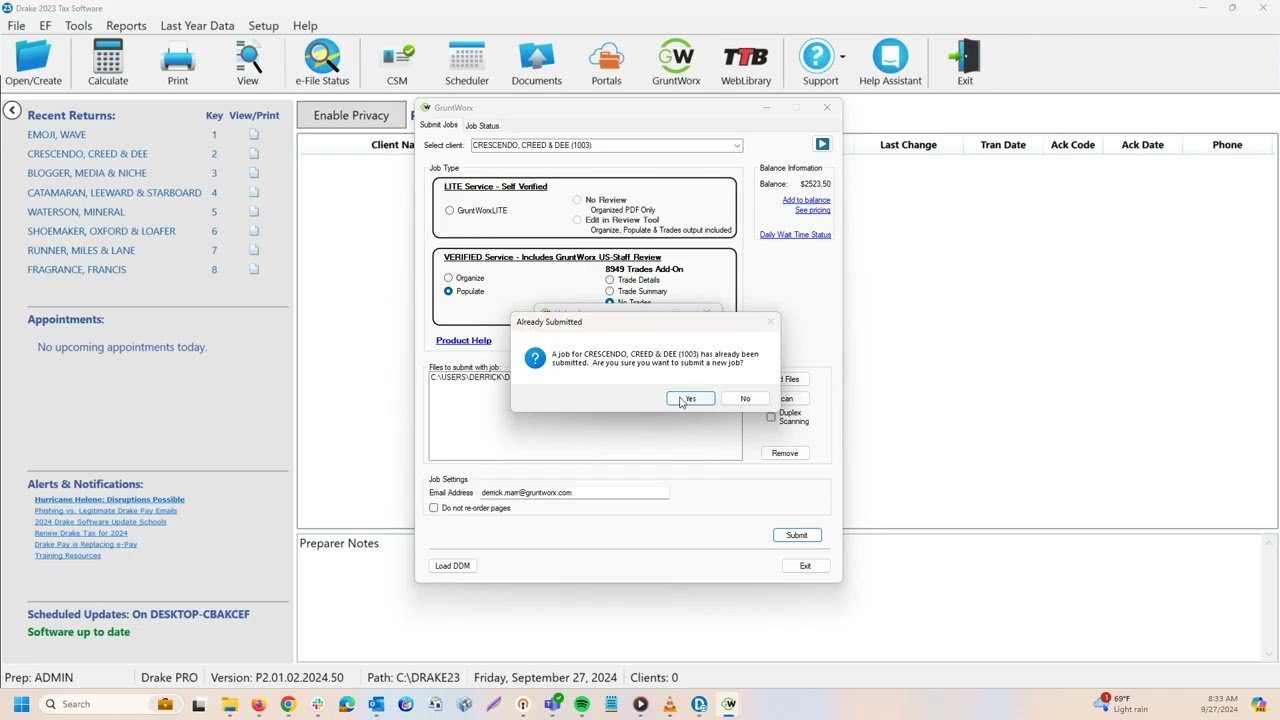Click the Remove button

(785, 453)
